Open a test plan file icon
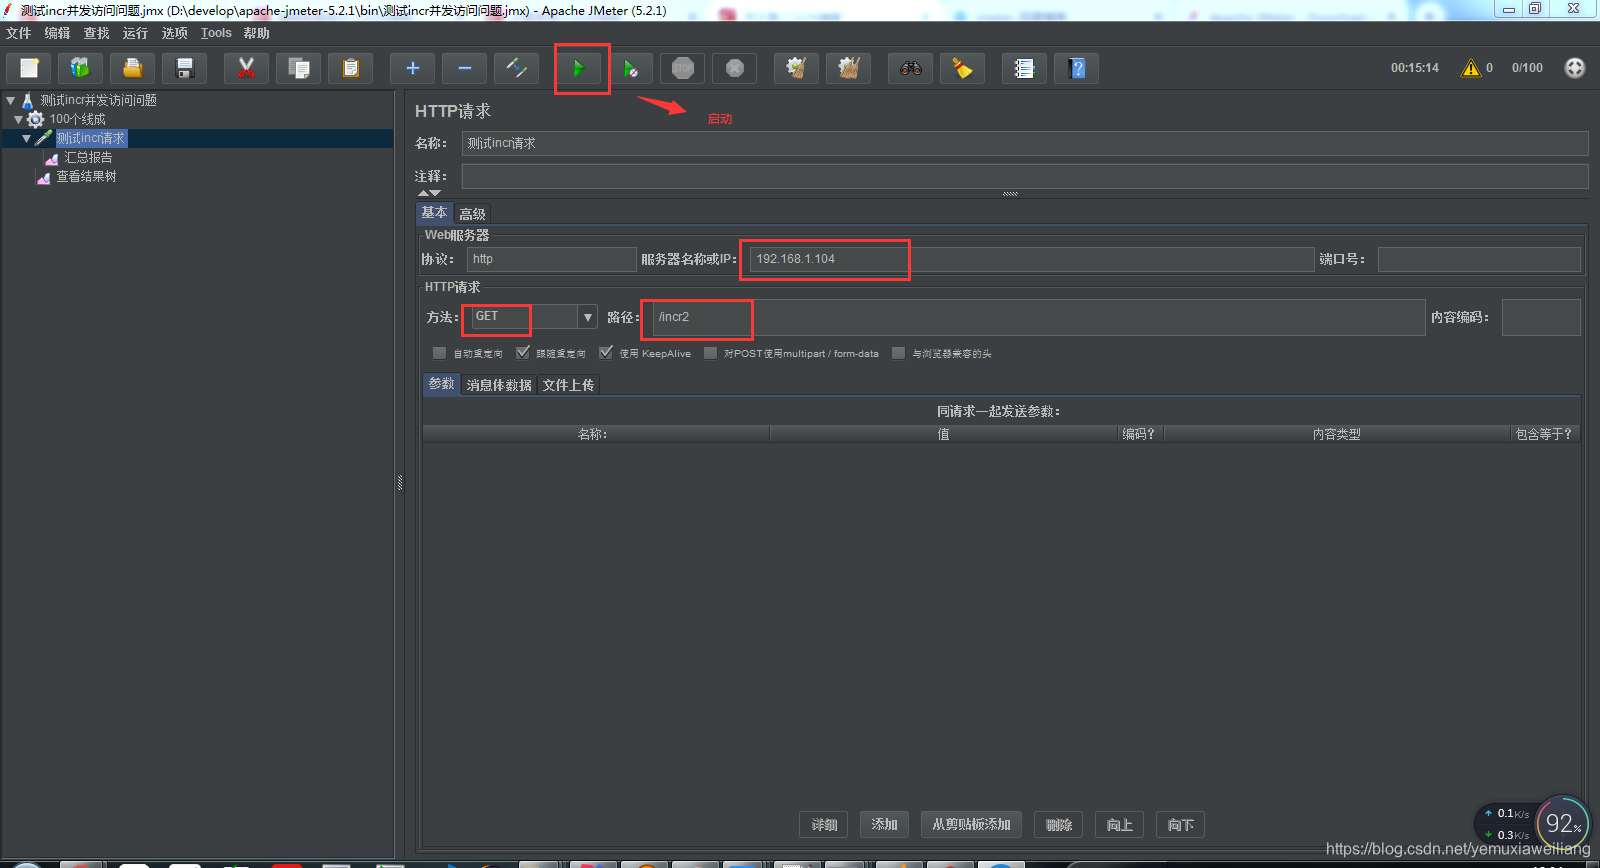Image resolution: width=1600 pixels, height=868 pixels. 132,68
